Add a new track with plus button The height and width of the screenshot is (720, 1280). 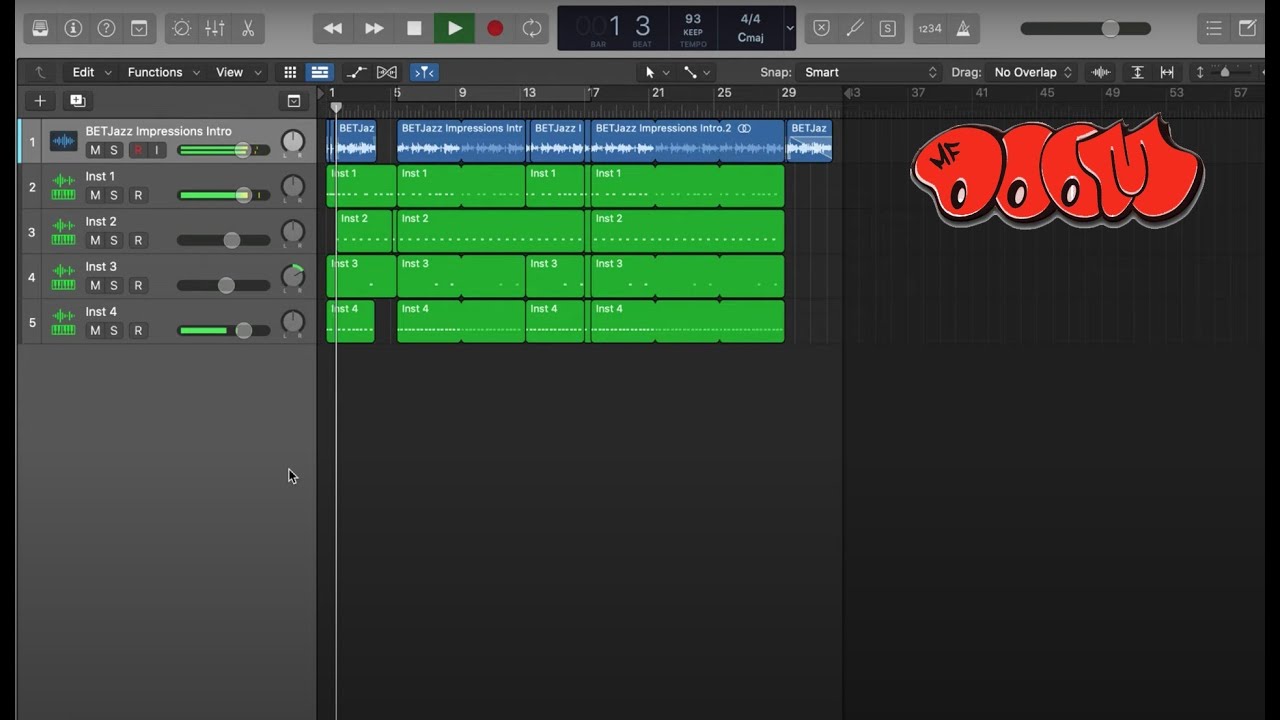[40, 100]
